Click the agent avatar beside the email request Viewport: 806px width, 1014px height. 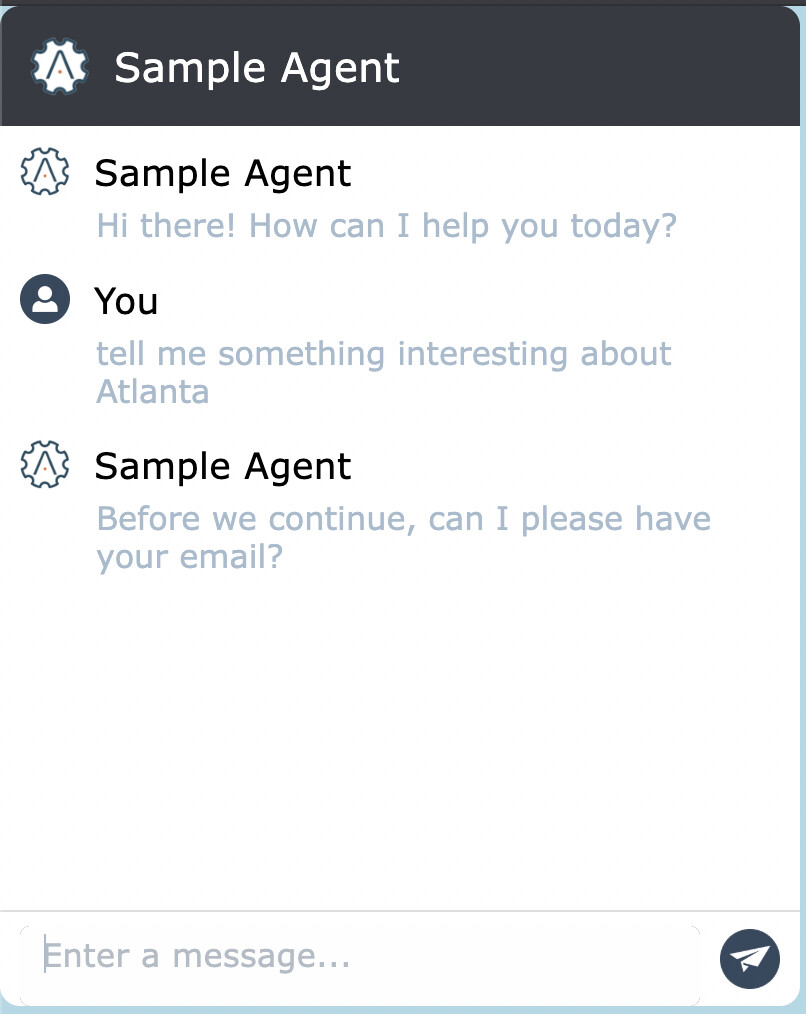(45, 466)
